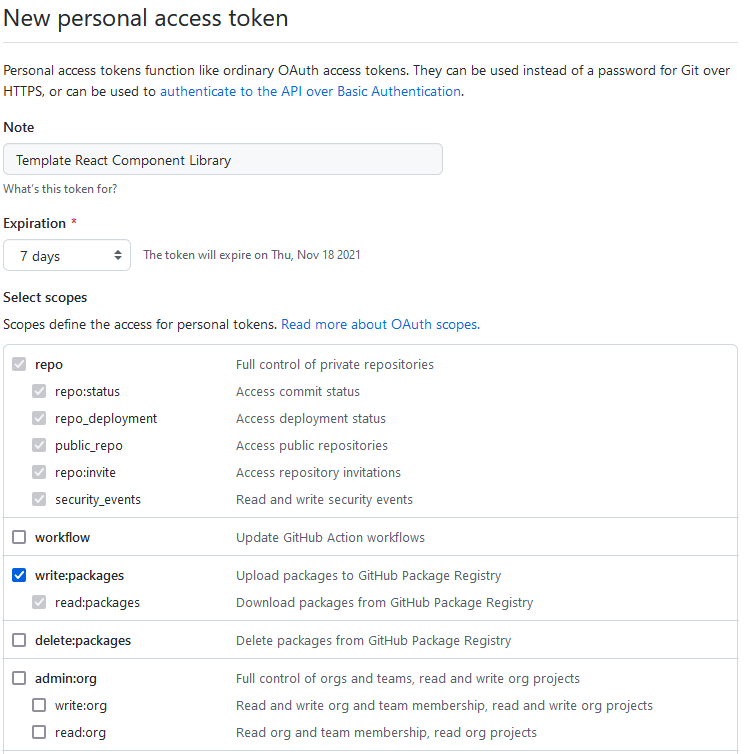Select the write:org scope checkbox
This screenshot has height=754, width=748.
[x=39, y=705]
